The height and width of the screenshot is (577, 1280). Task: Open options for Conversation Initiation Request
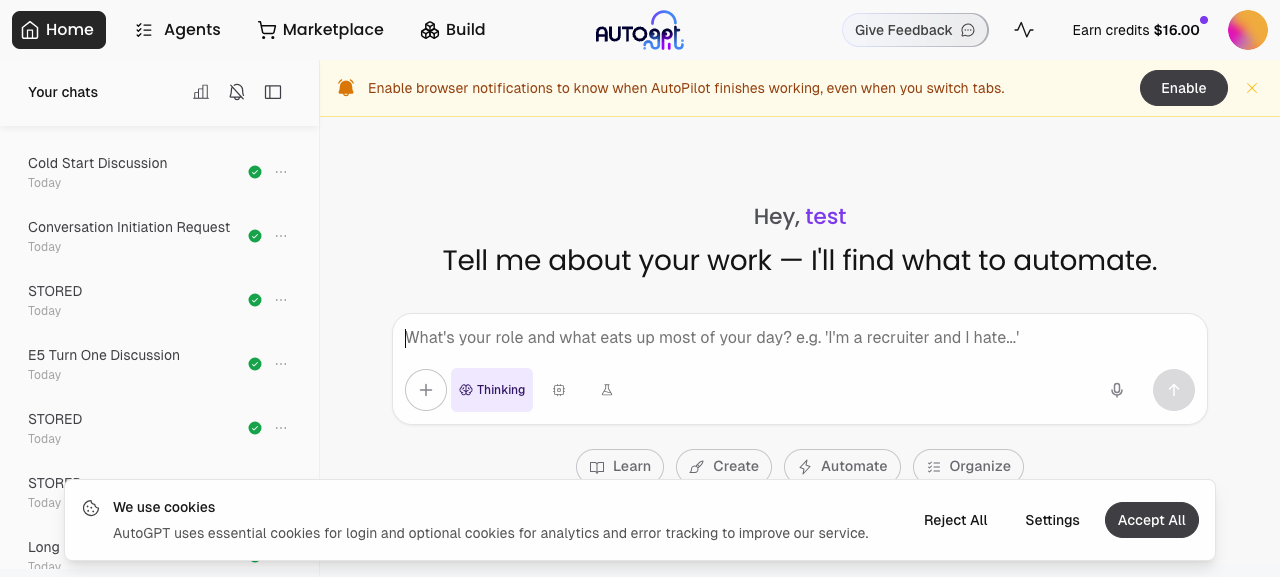281,236
